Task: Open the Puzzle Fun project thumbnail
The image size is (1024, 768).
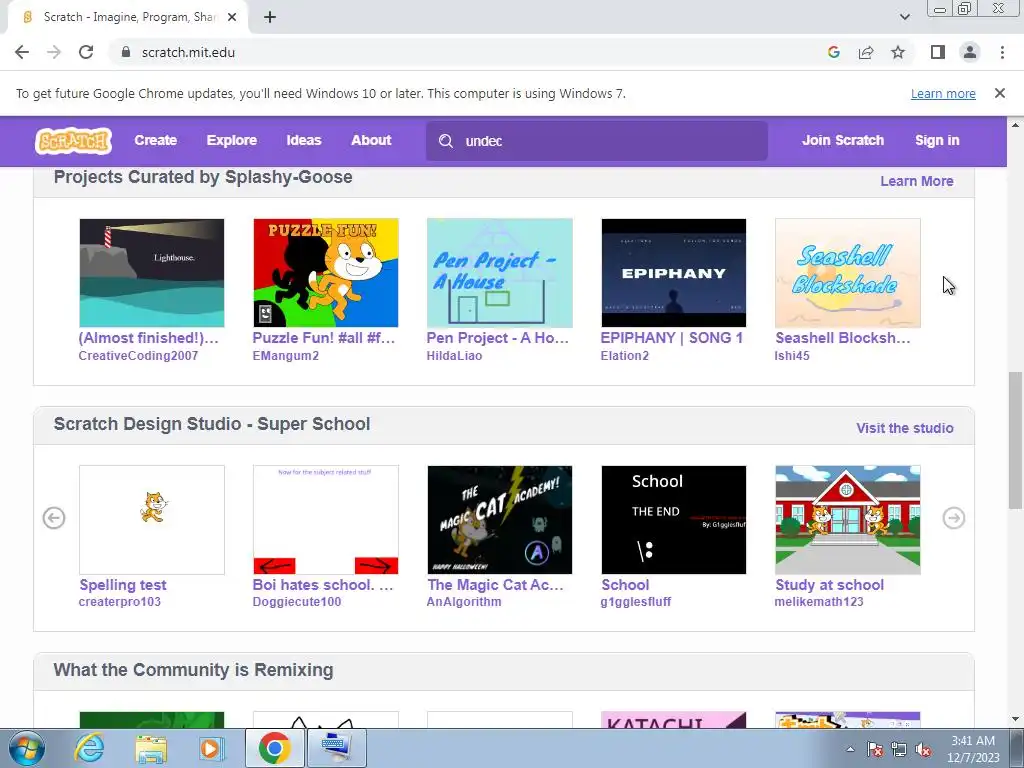Action: pyautogui.click(x=326, y=273)
